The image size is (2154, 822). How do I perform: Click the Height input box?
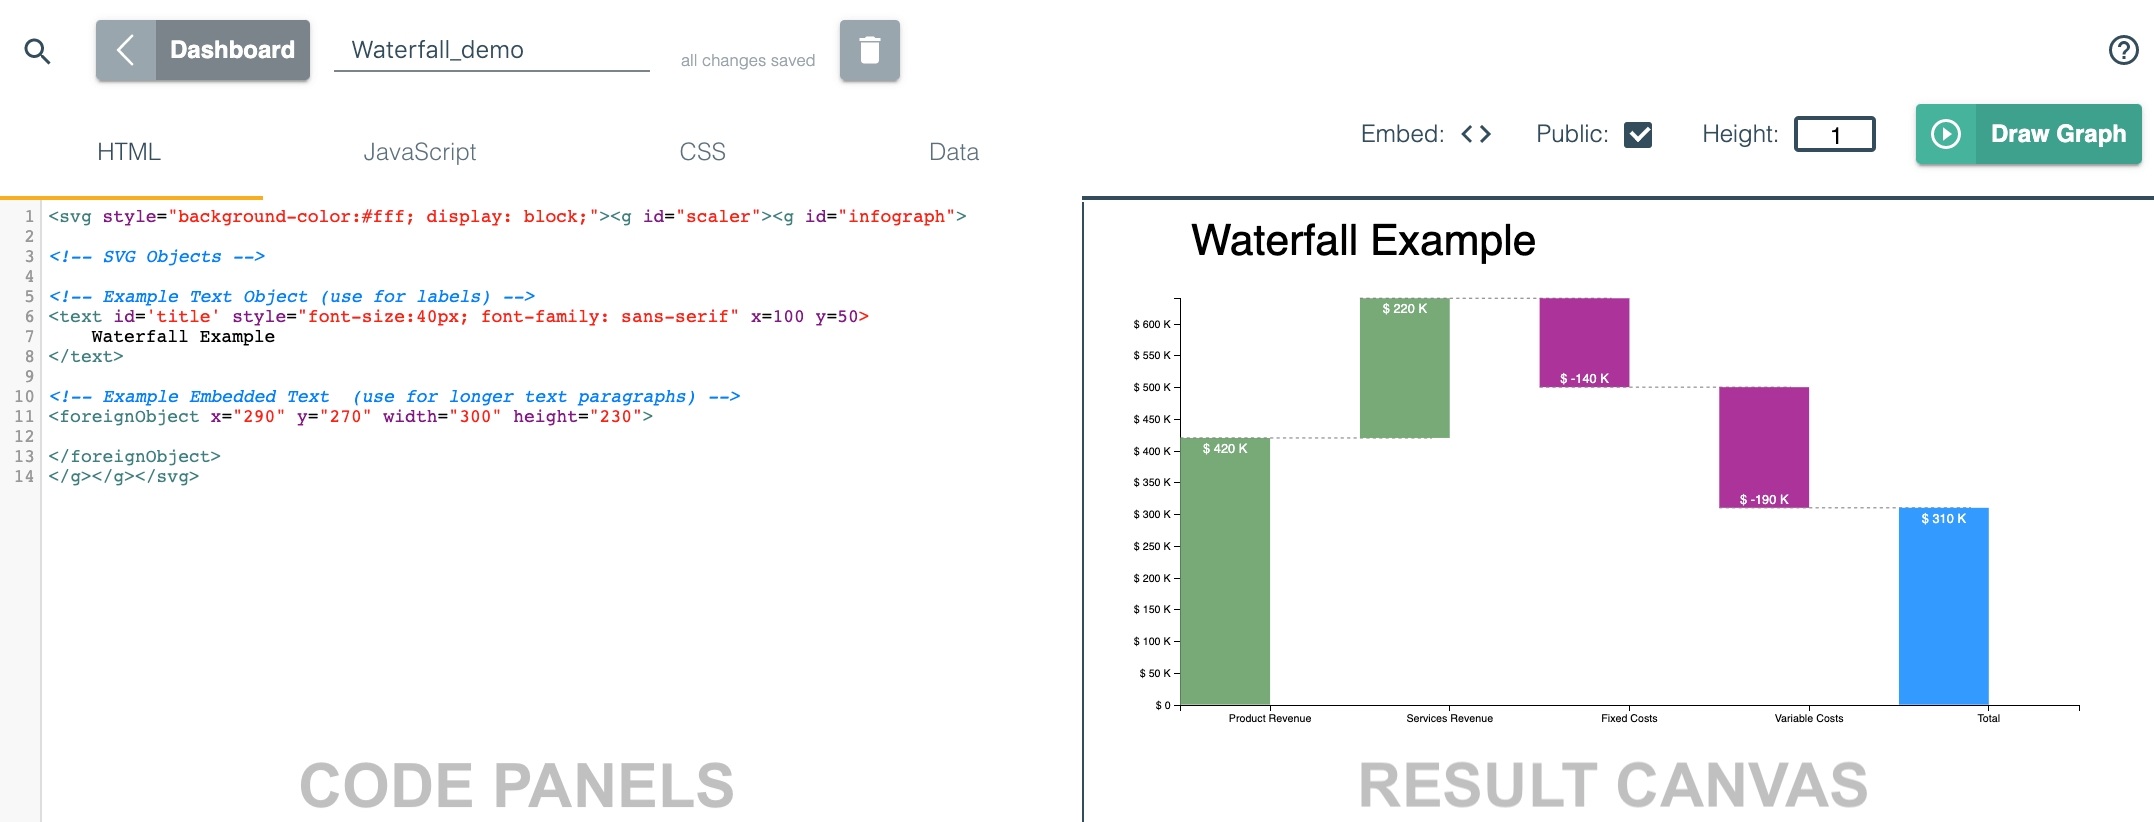point(1834,135)
